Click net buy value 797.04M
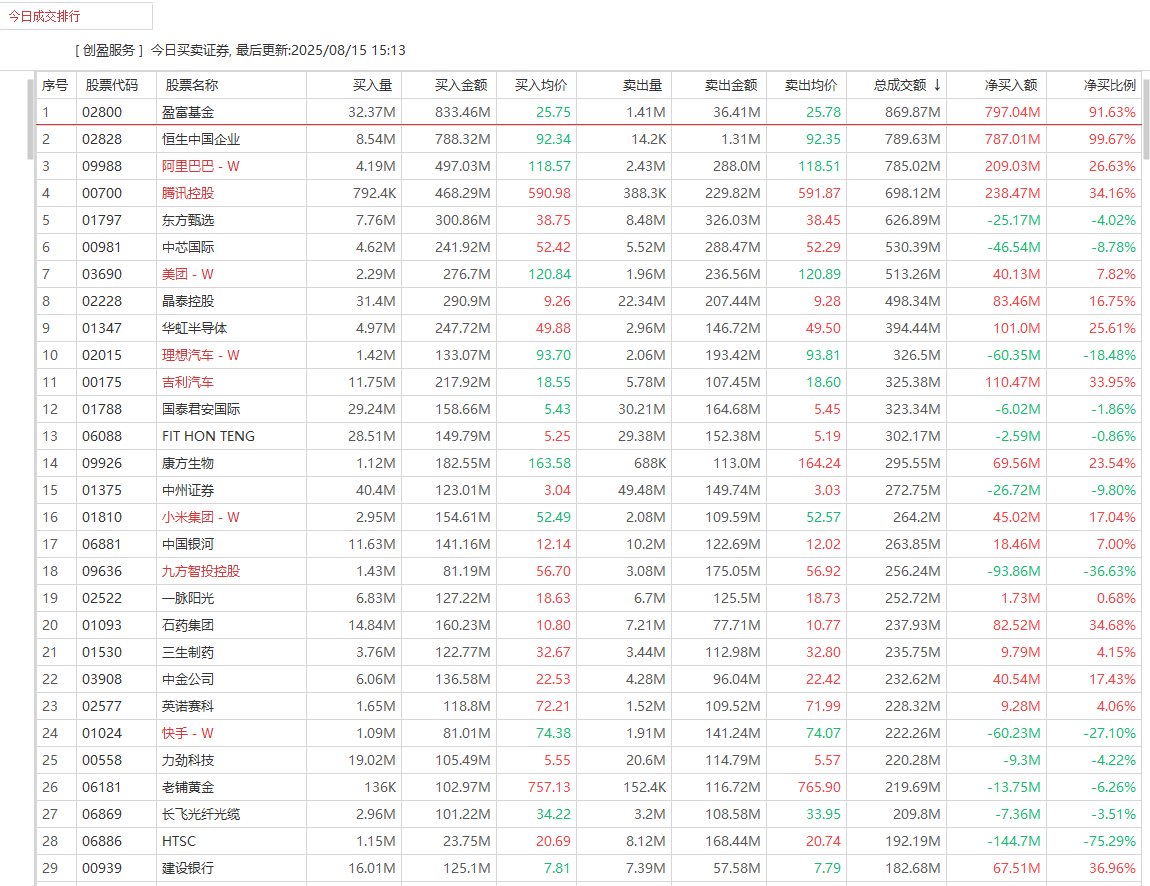Viewport: 1150px width, 886px height. [1012, 112]
